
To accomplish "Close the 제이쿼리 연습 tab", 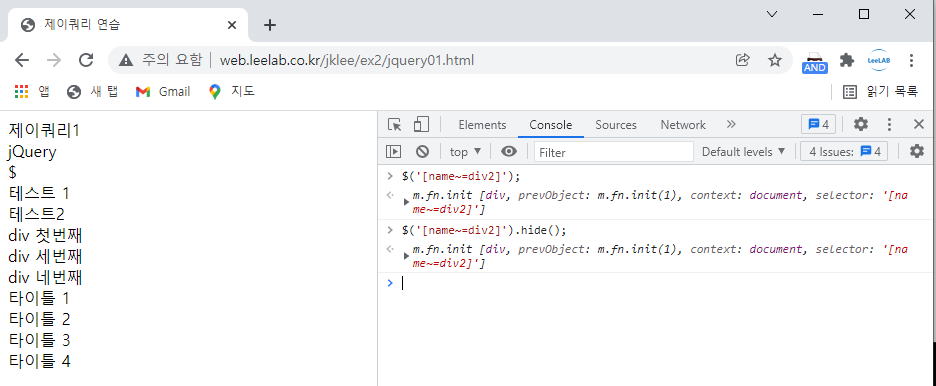I will (232, 25).
